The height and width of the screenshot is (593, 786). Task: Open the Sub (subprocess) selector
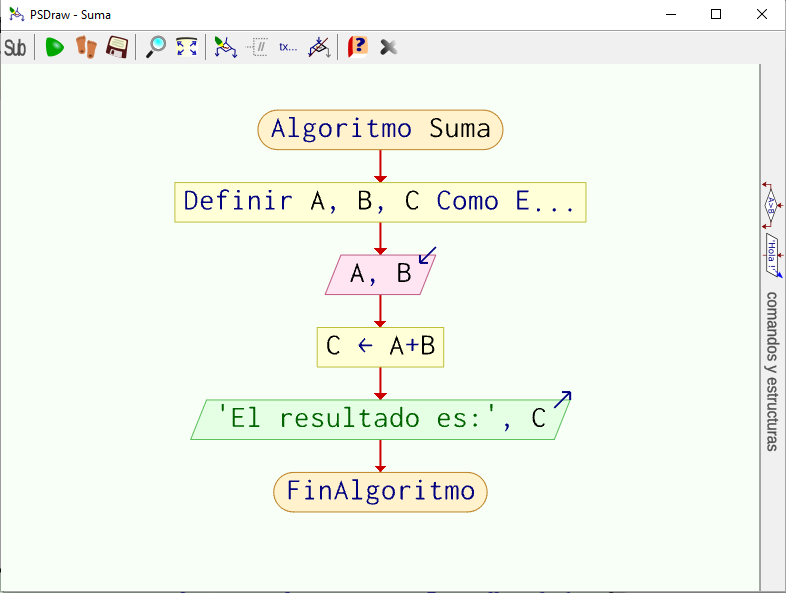coord(15,48)
